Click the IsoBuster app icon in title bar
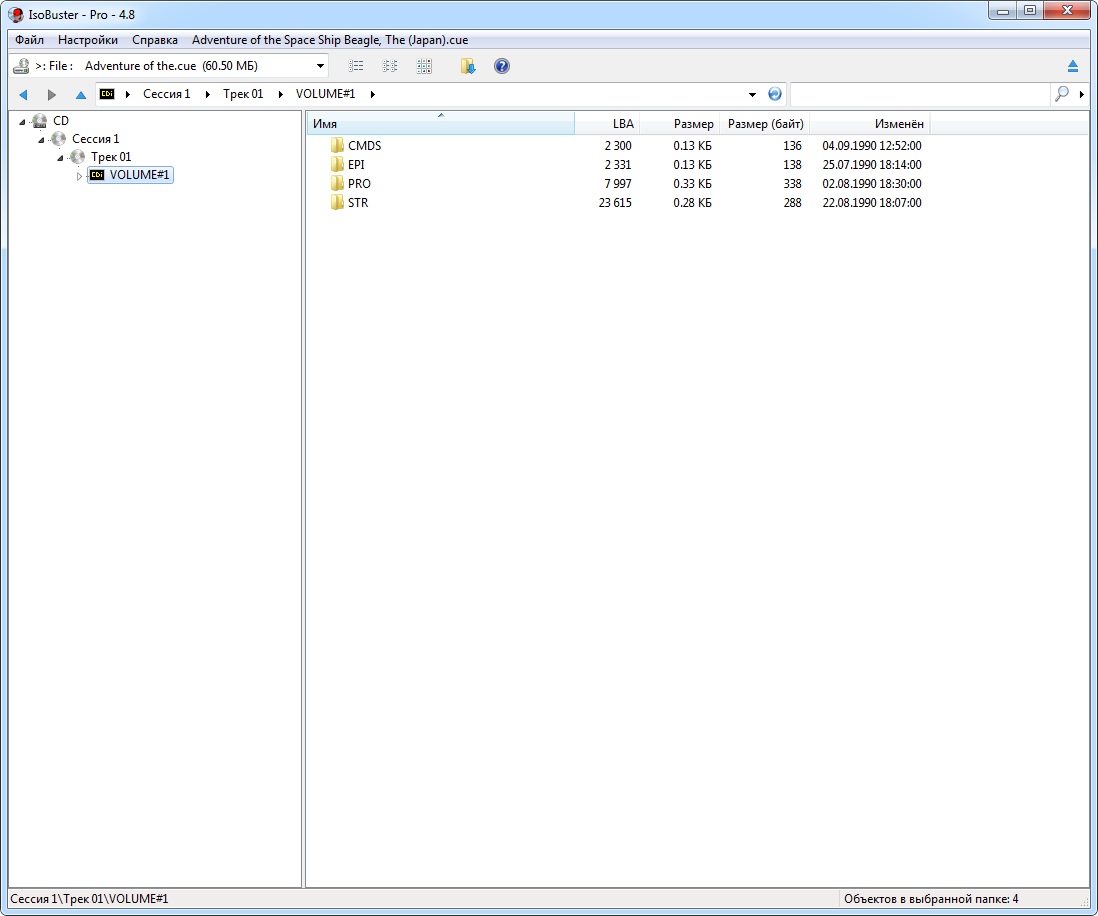The image size is (1098, 916). click(x=15, y=14)
